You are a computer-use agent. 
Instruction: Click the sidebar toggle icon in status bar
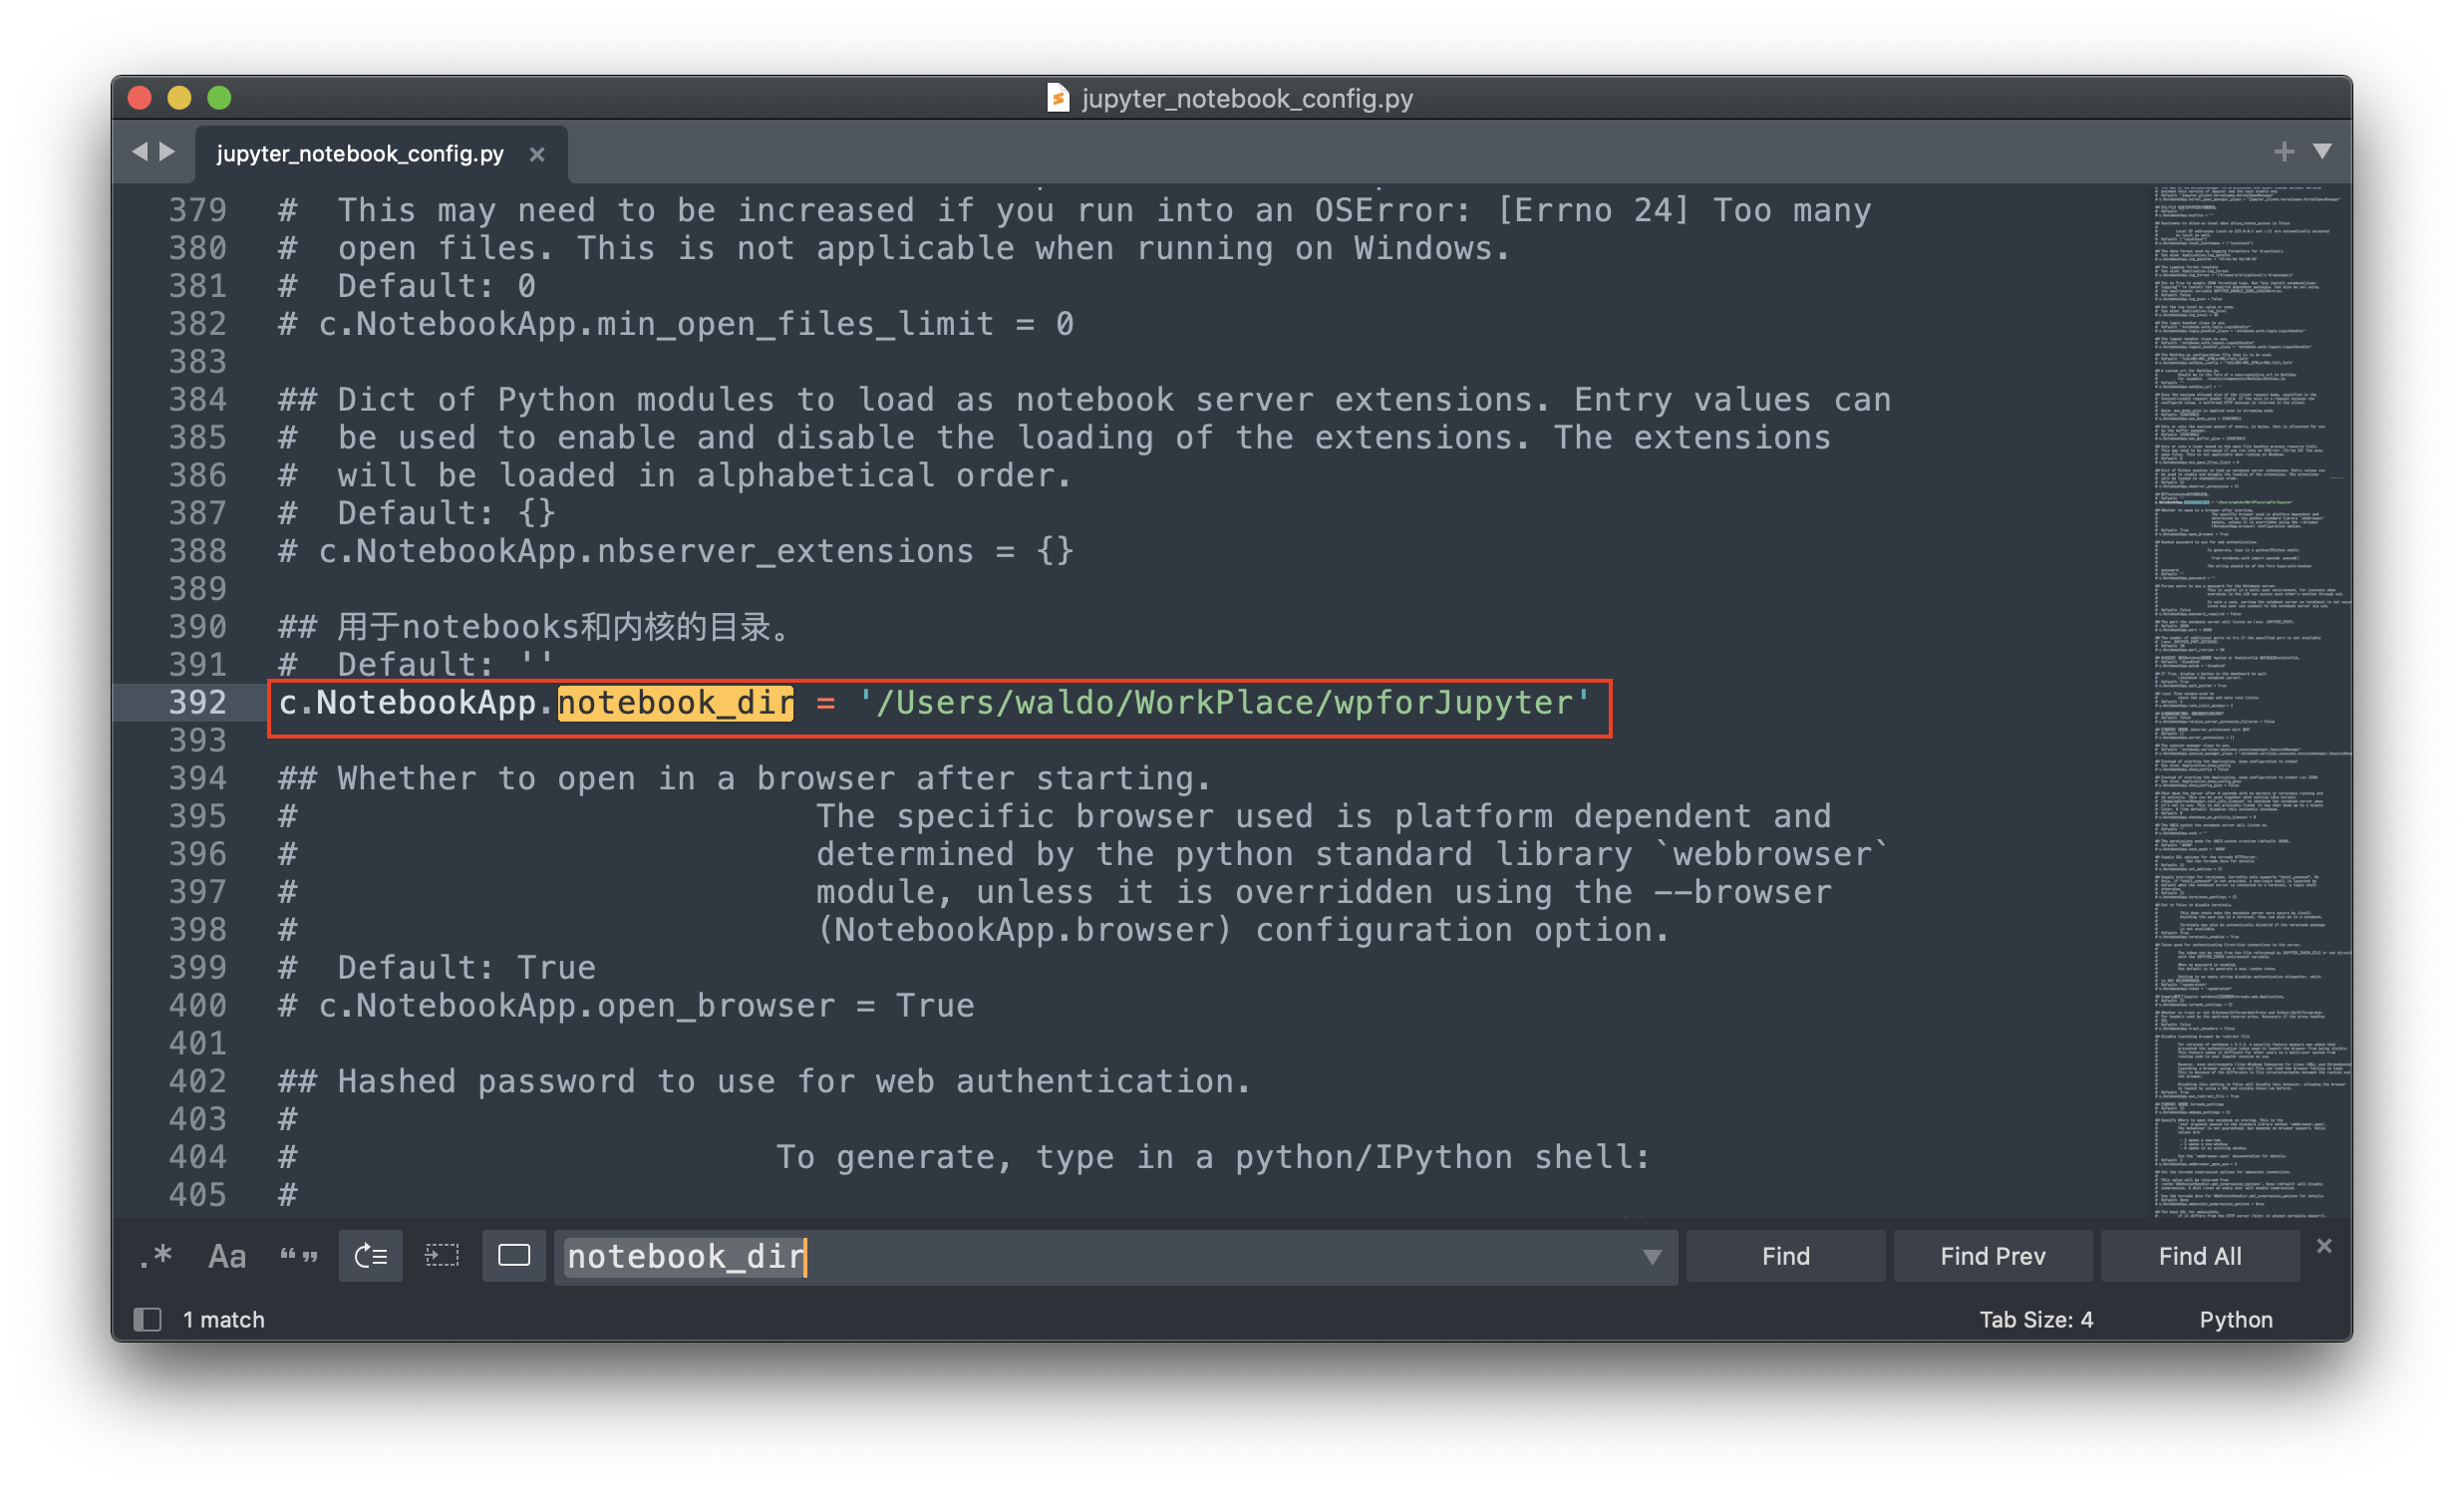coord(148,1319)
